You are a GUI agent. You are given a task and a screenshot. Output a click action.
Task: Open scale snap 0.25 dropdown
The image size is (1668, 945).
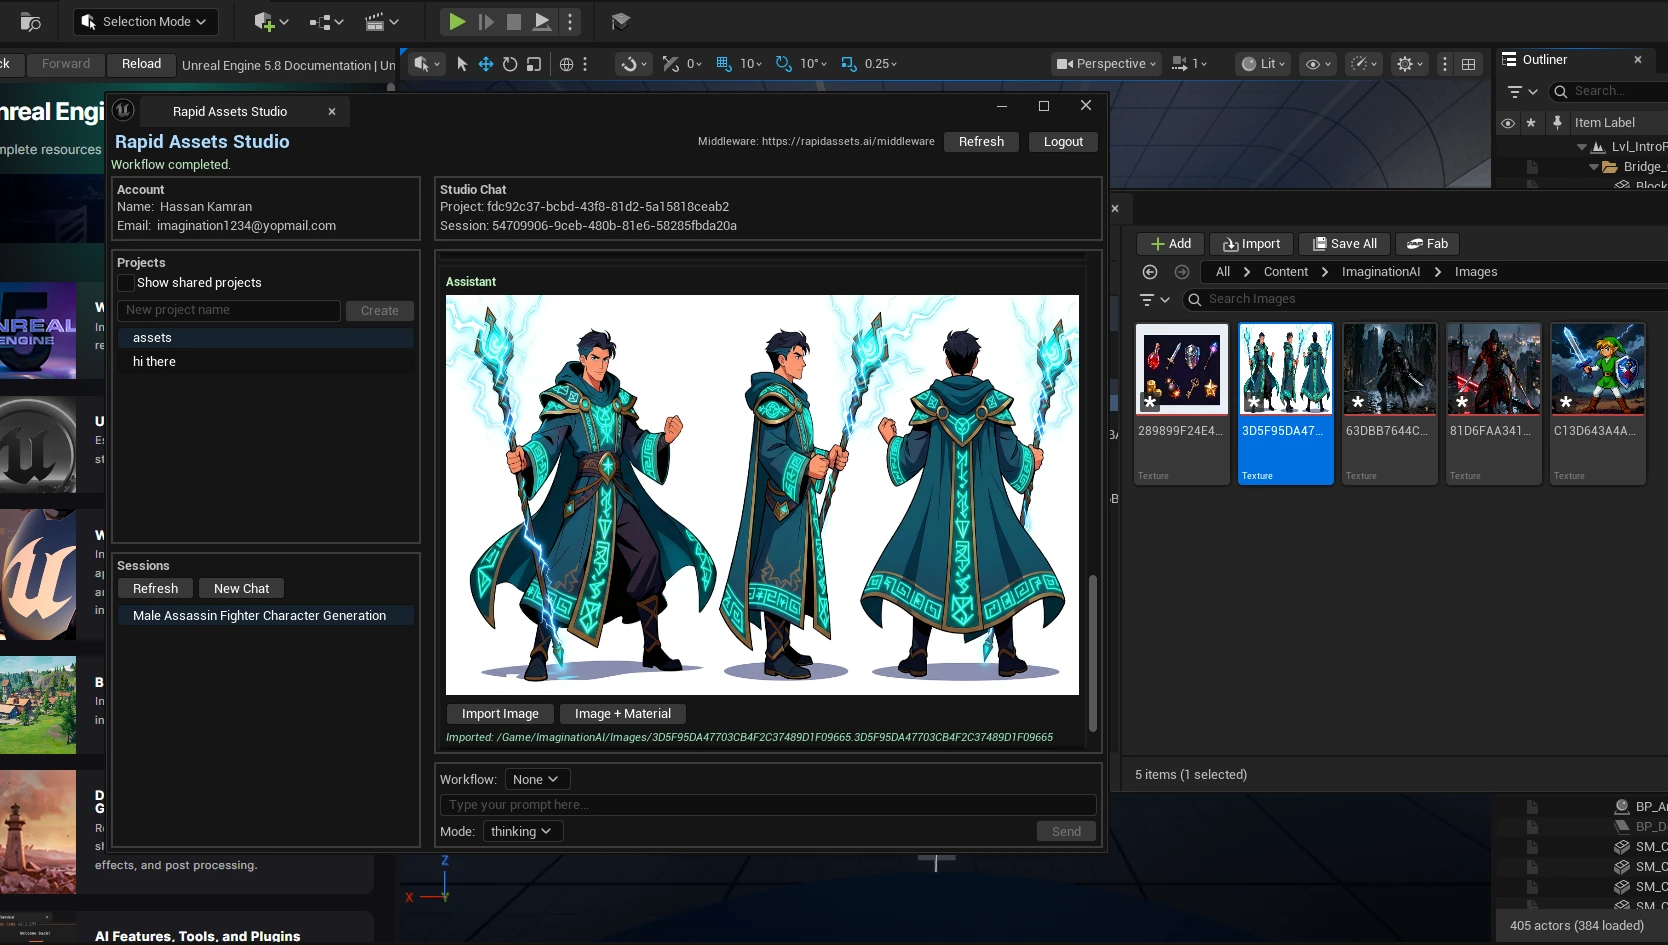pos(881,64)
